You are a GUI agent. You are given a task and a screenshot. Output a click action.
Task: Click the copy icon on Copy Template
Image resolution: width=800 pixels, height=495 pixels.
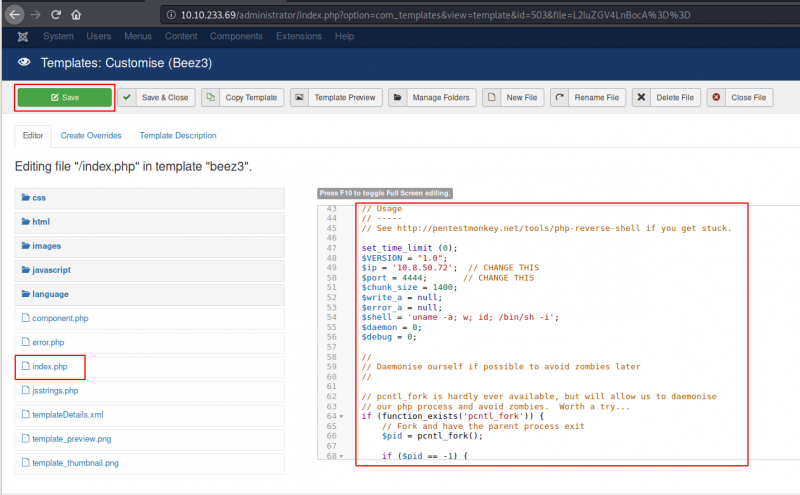[x=211, y=97]
